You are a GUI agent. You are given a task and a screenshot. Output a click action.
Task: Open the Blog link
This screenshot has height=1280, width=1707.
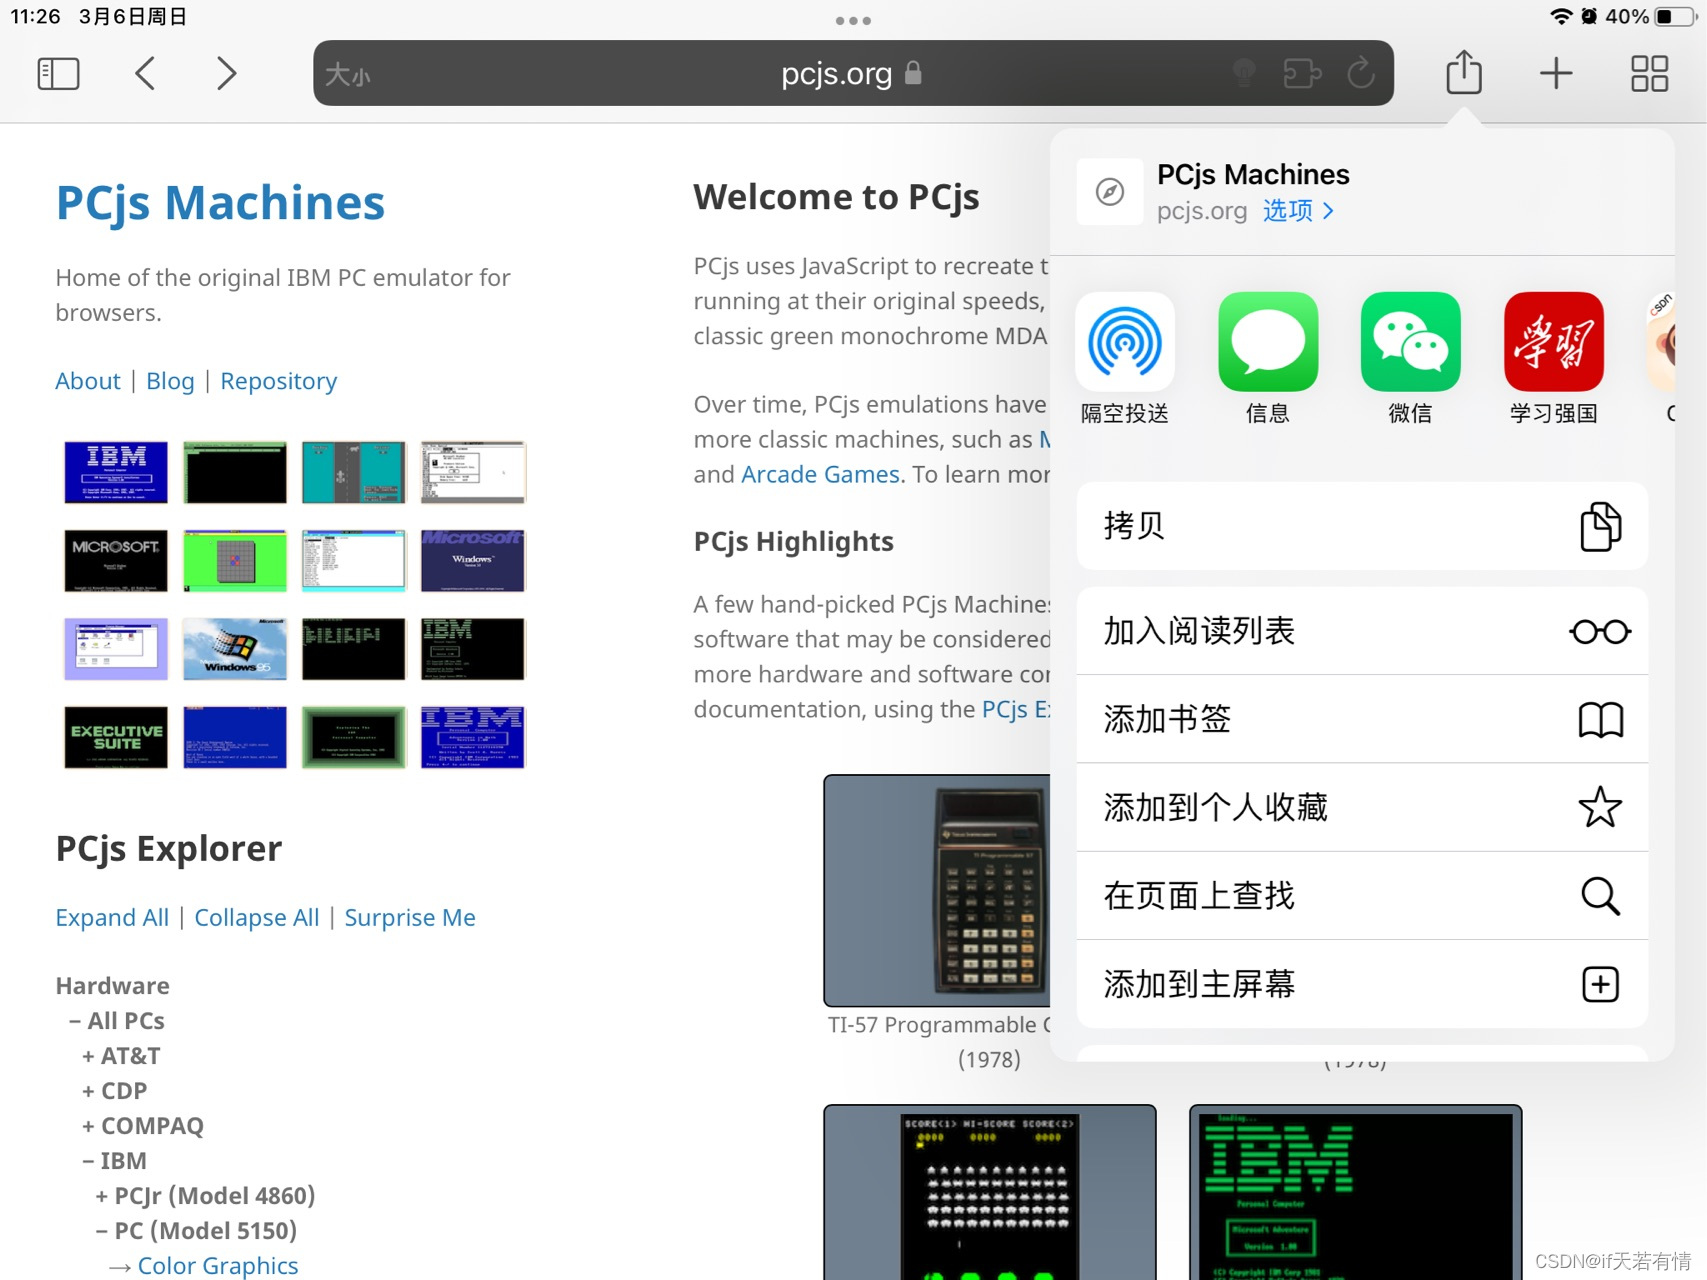coord(170,381)
